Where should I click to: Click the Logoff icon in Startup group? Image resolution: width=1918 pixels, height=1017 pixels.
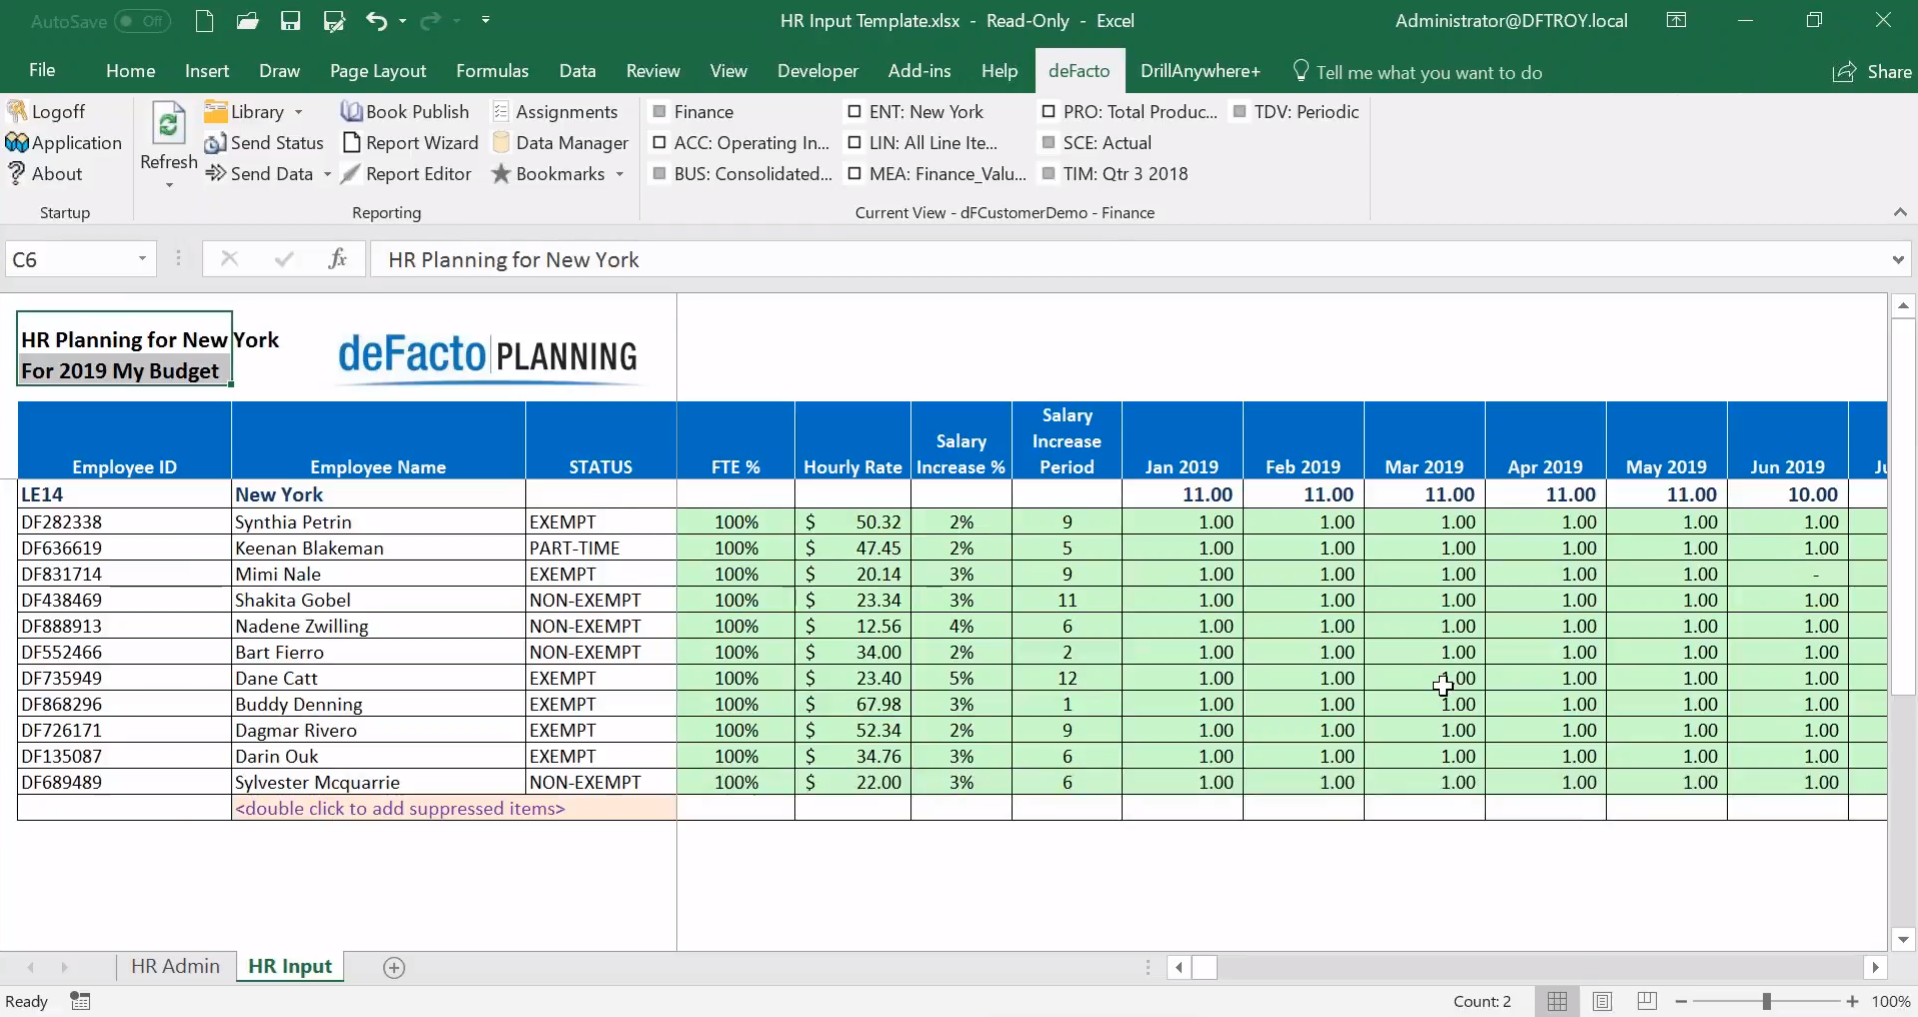(17, 111)
